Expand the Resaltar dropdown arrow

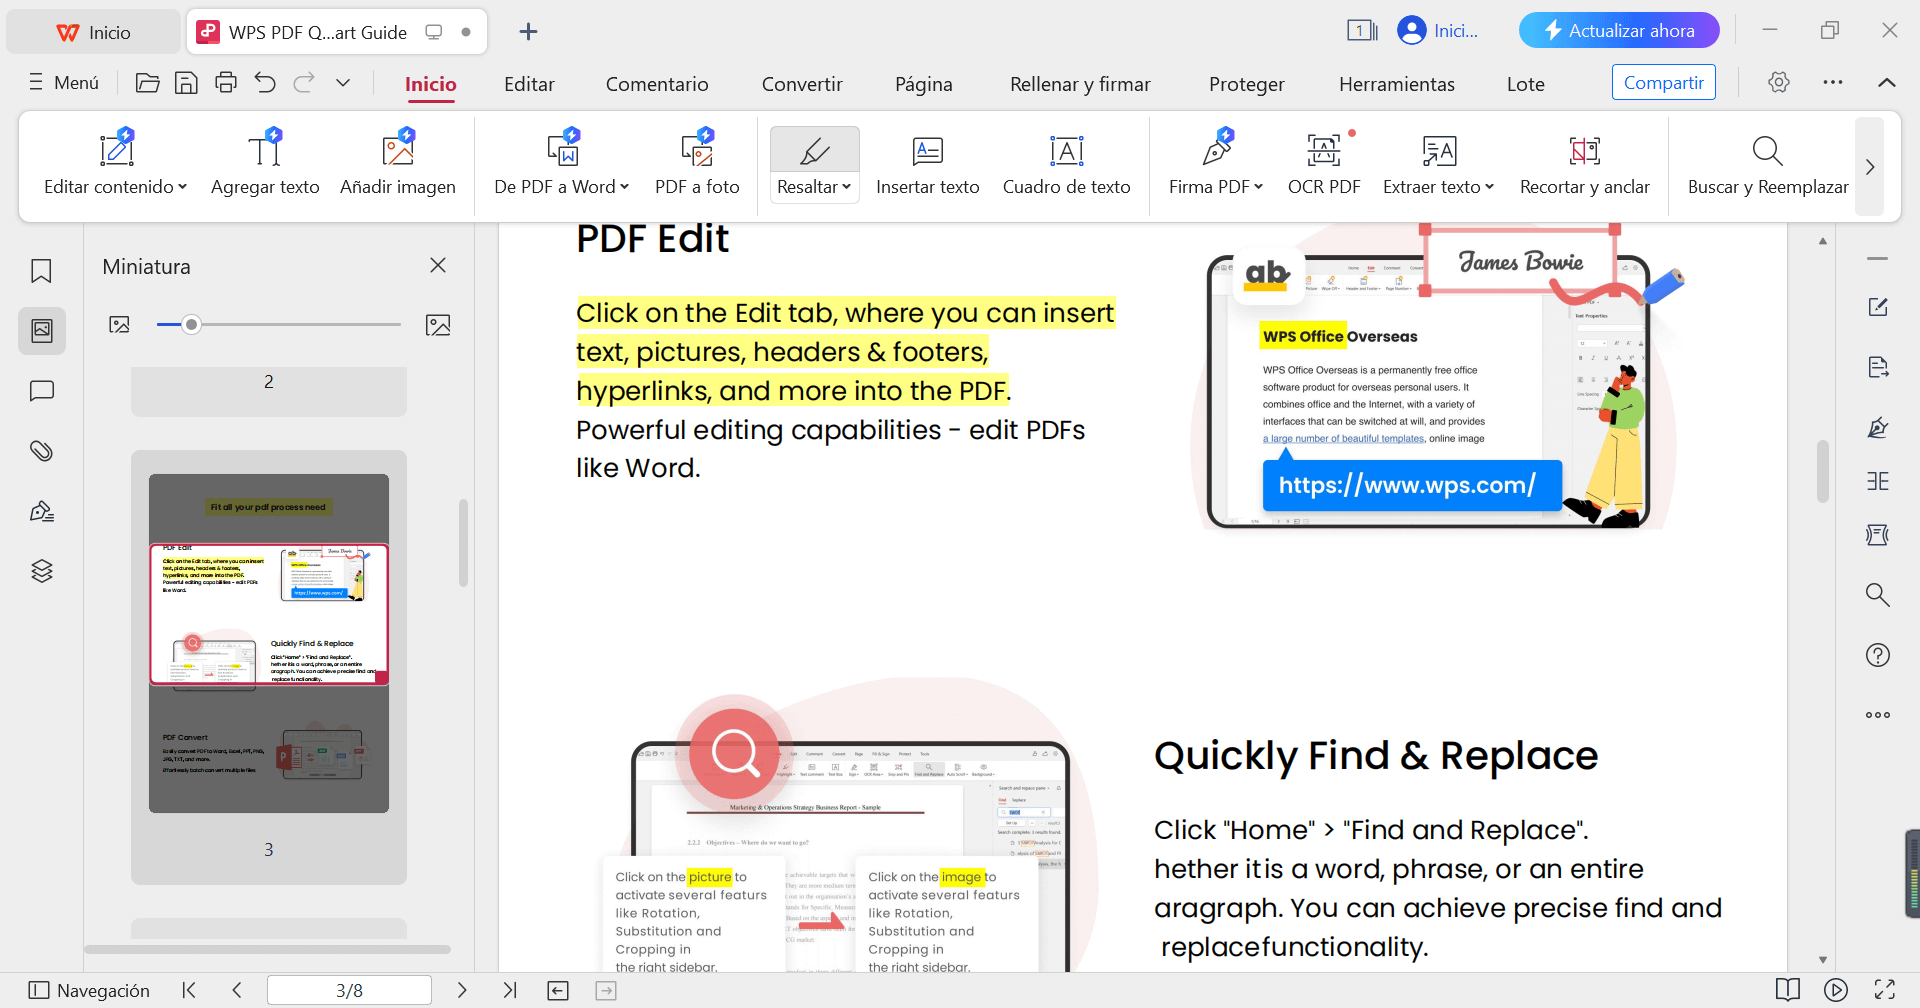[846, 187]
